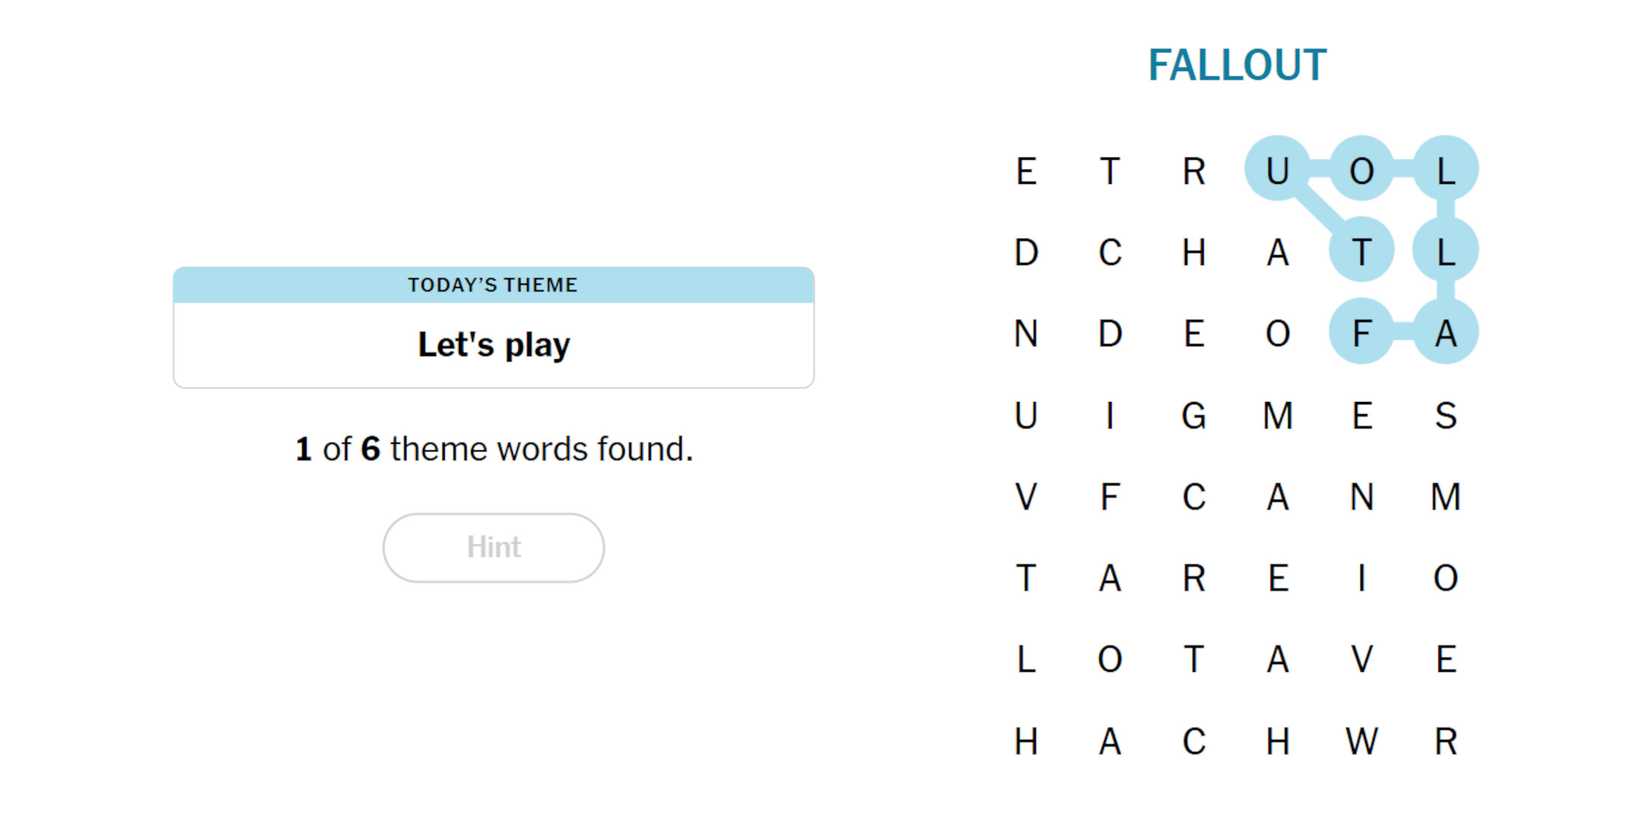This screenshot has width=1650, height=825.
Task: Click the Hint button
Action: click(493, 547)
